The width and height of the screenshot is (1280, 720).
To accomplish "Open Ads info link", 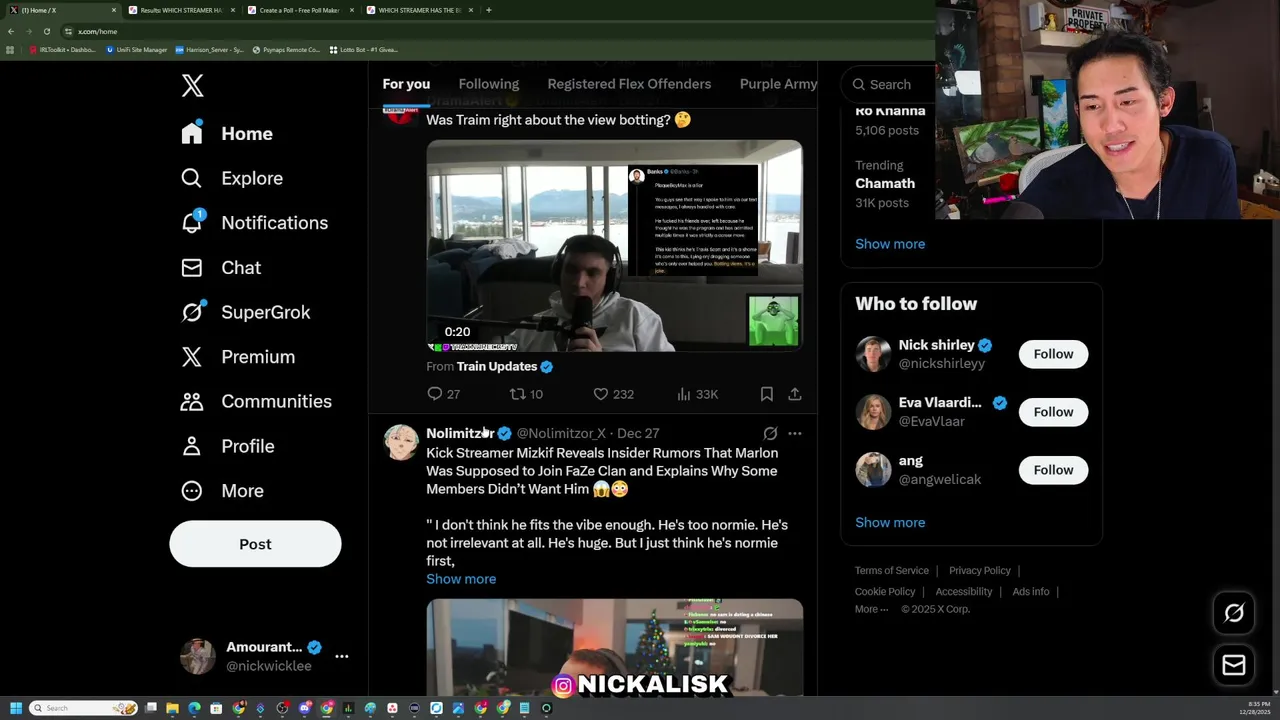I will pyautogui.click(x=1031, y=592).
